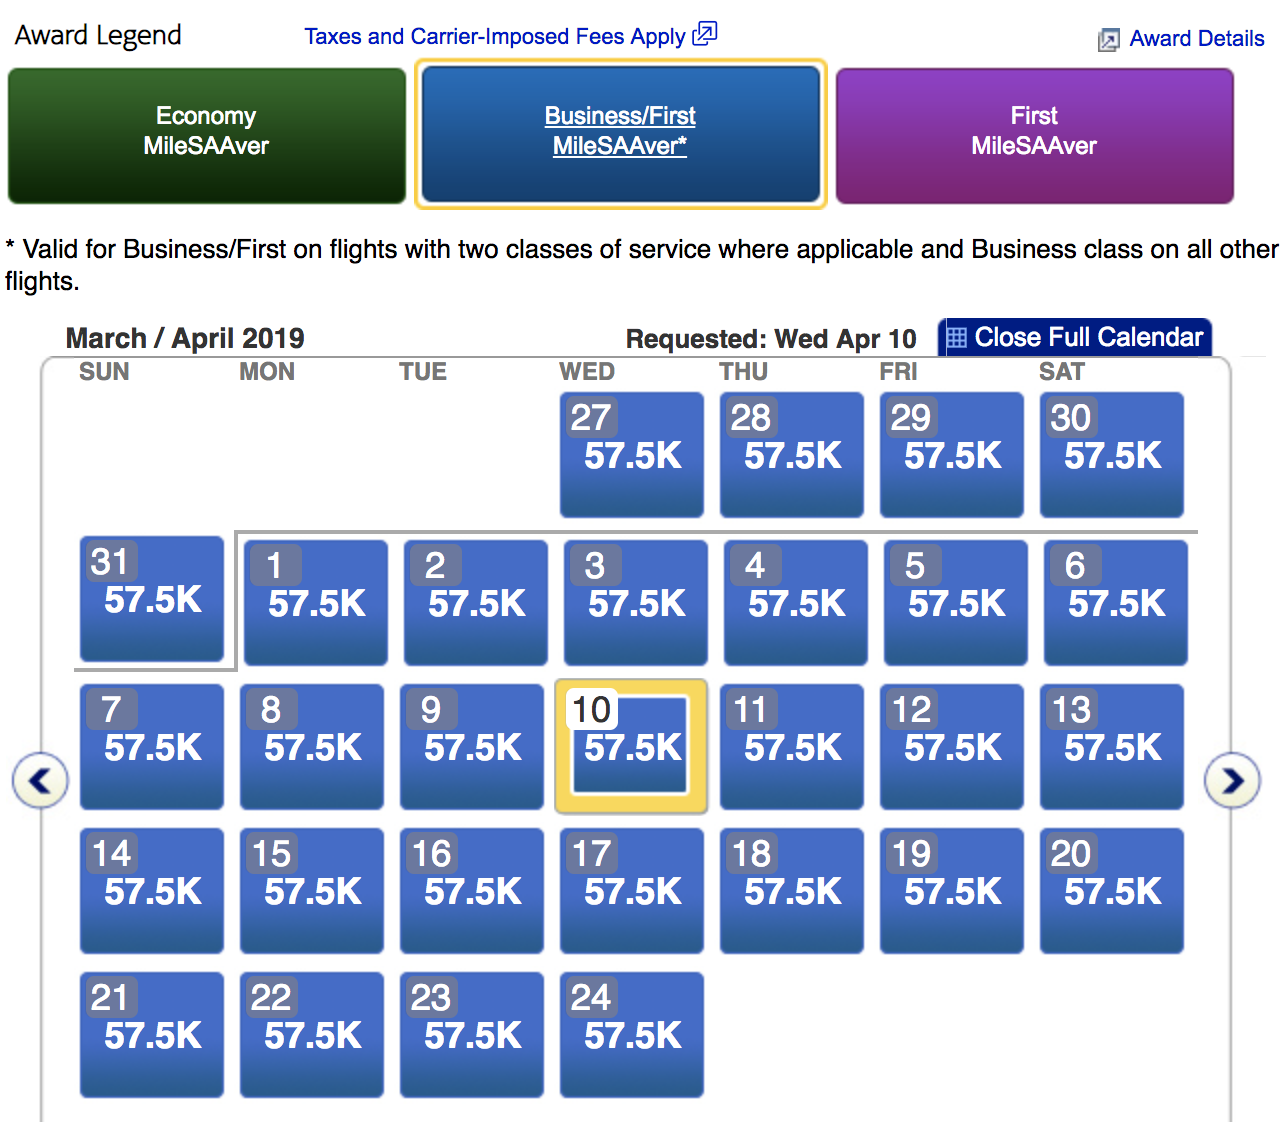1286x1122 pixels.
Task: Close the full calendar view
Action: tap(1075, 337)
